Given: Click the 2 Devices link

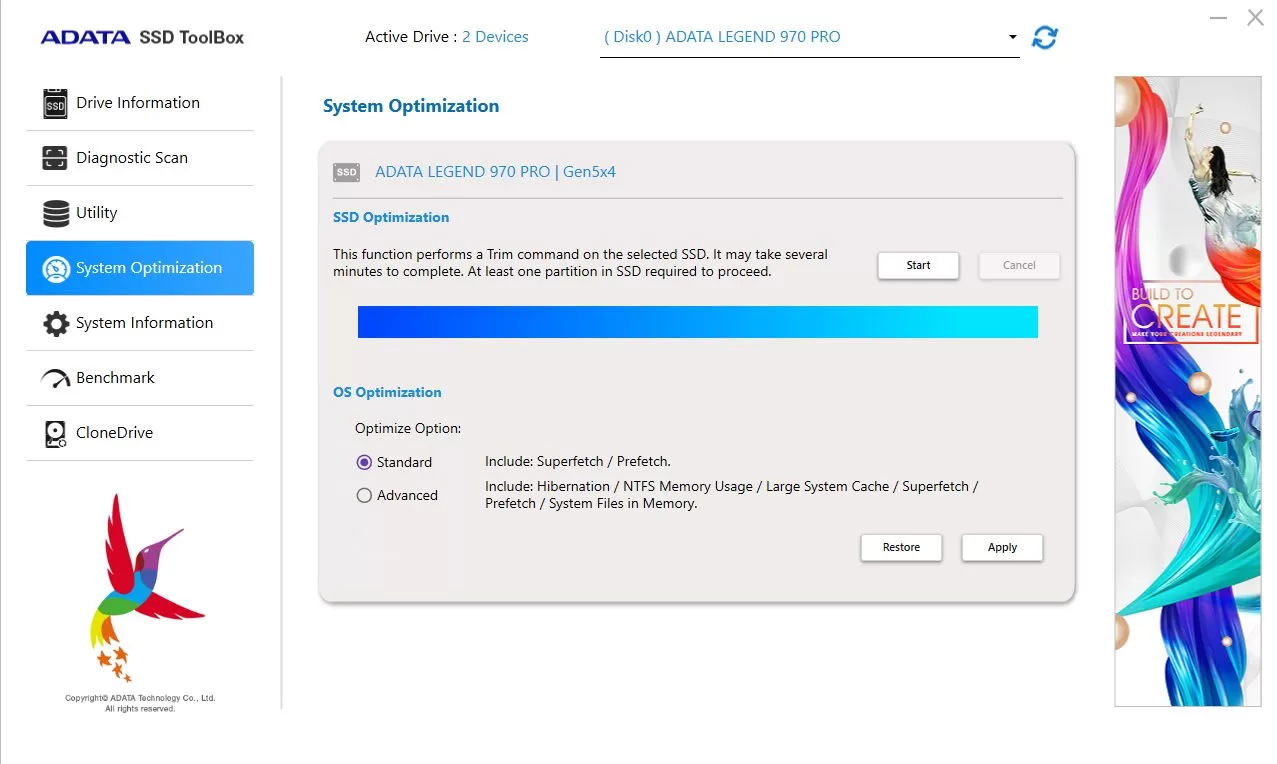Looking at the screenshot, I should [495, 37].
